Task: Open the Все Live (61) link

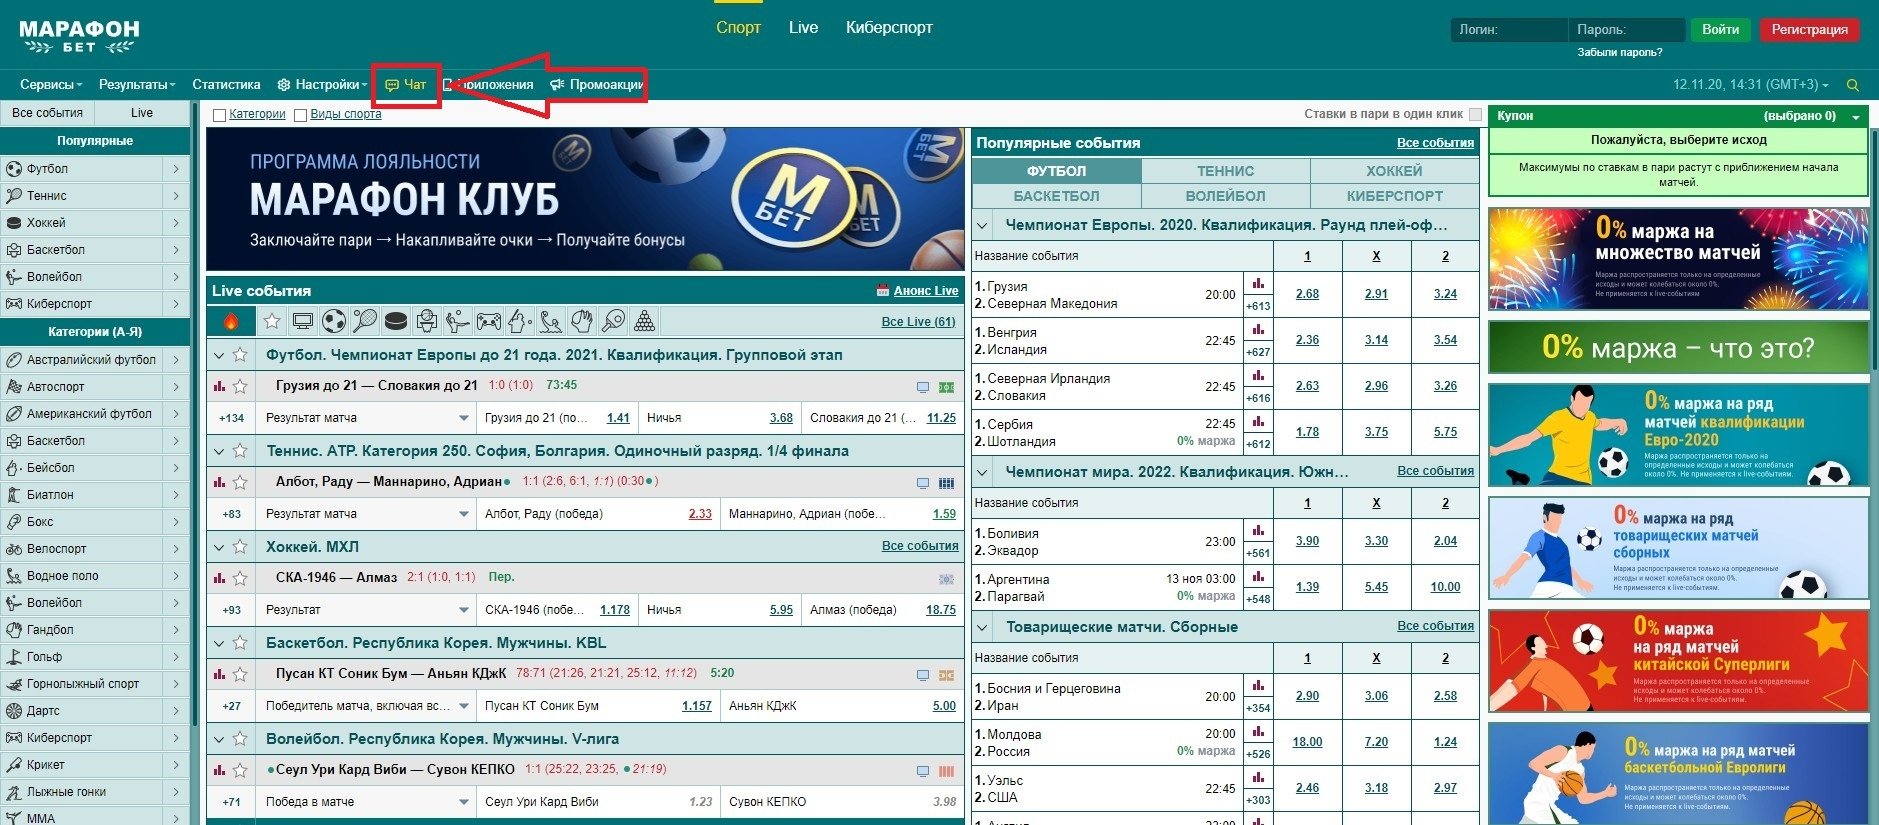Action: coord(918,322)
